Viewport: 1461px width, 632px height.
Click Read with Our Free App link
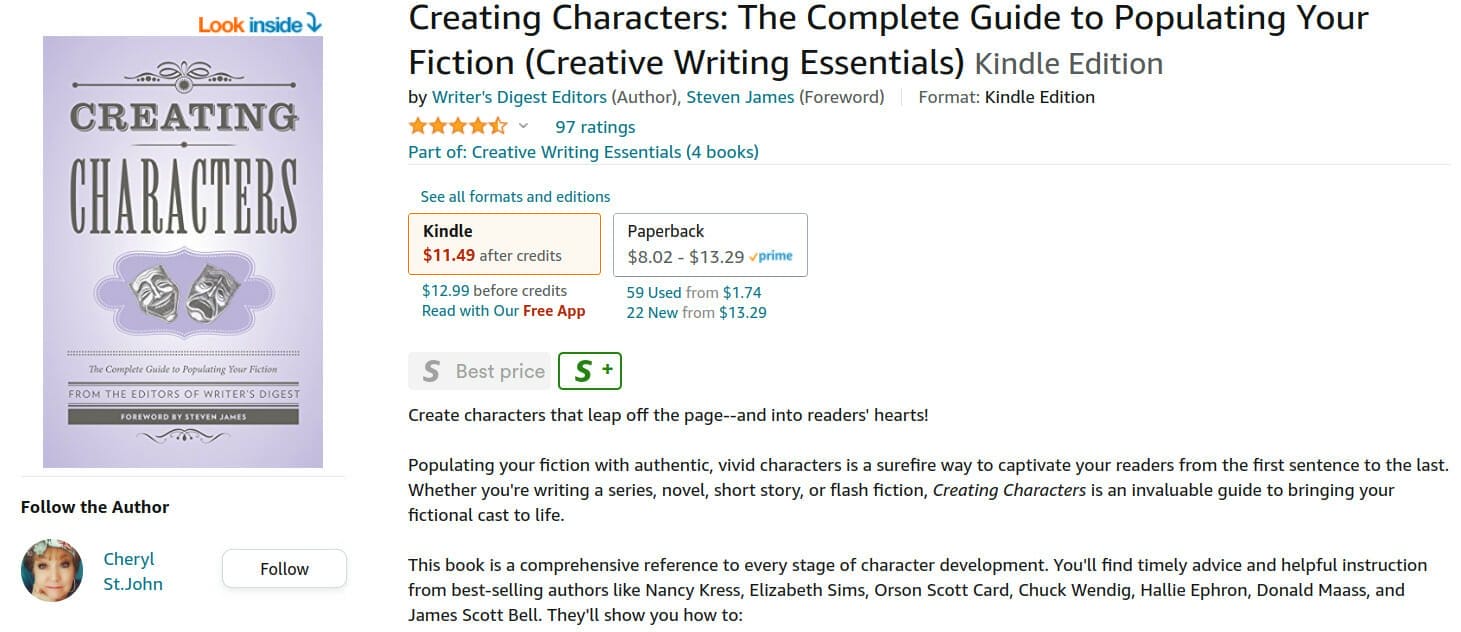pyautogui.click(x=503, y=311)
